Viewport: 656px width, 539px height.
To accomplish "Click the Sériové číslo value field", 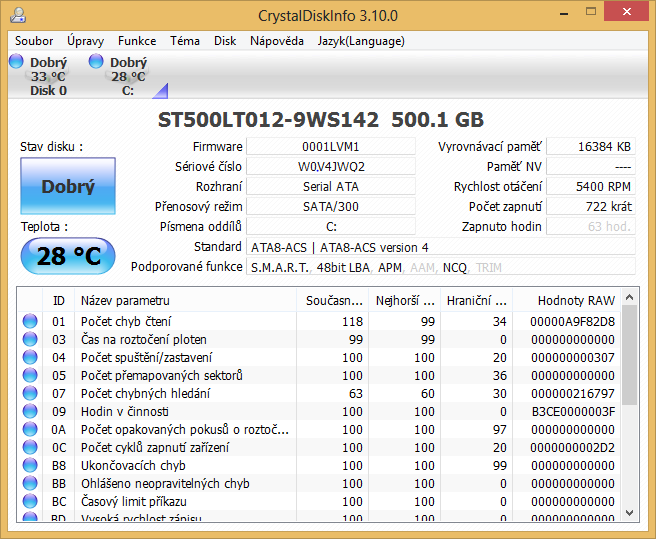I will pyautogui.click(x=331, y=166).
